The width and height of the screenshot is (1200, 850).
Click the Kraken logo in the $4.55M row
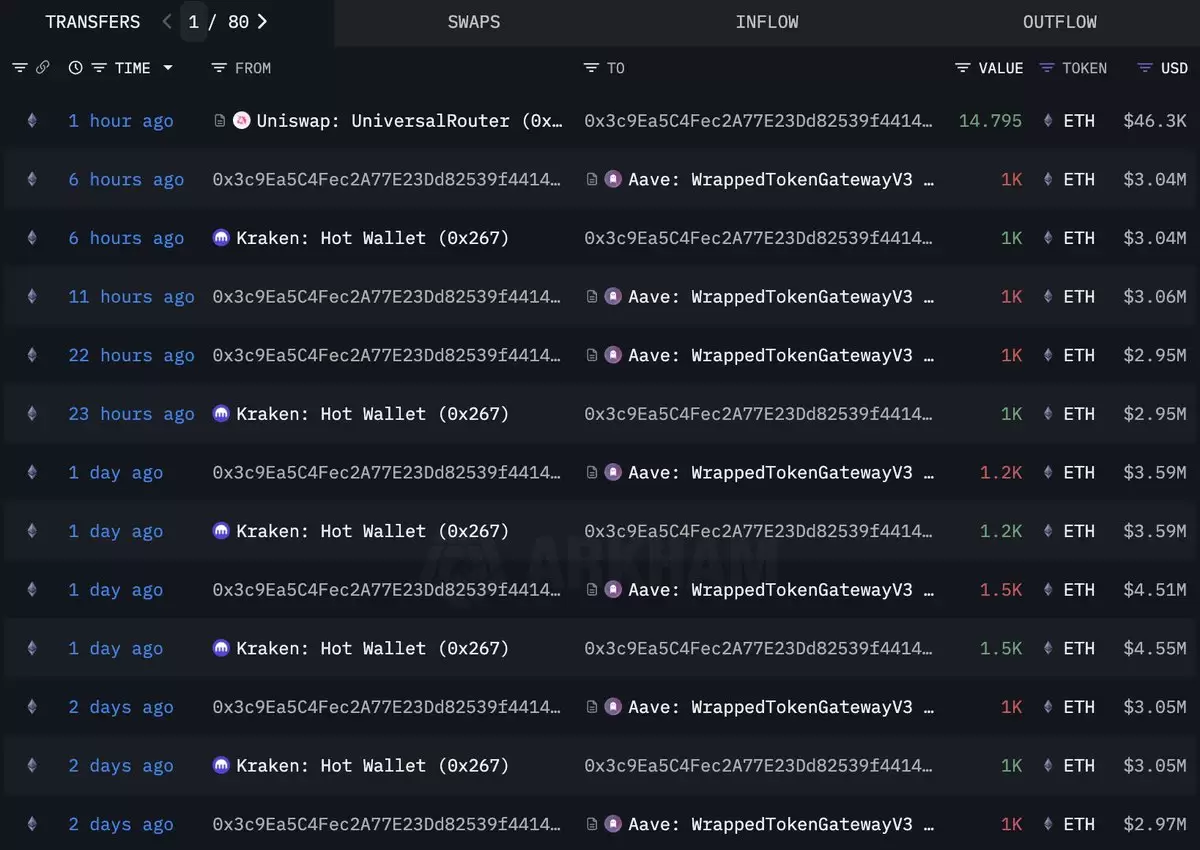tap(222, 649)
